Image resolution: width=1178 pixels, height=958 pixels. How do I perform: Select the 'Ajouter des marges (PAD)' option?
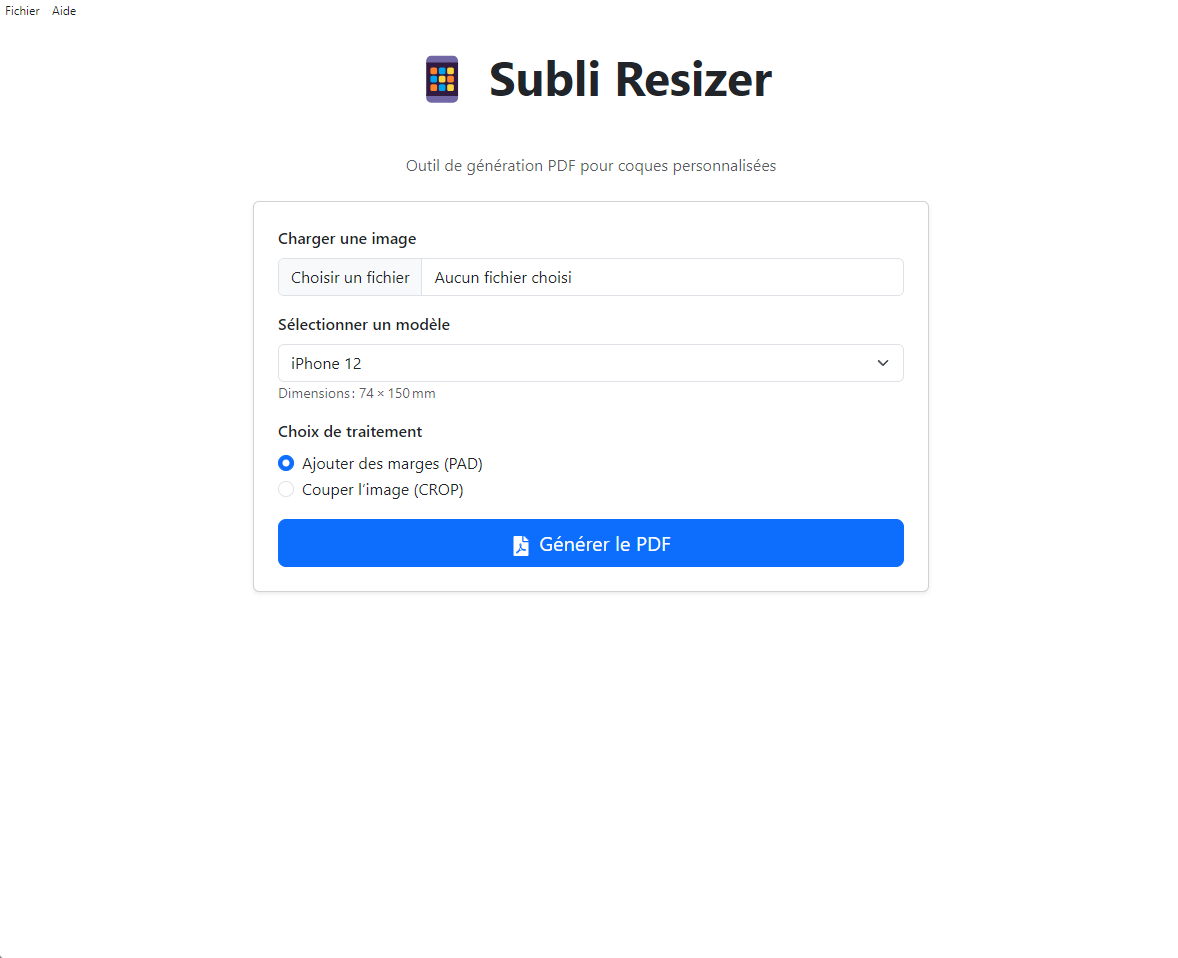pyautogui.click(x=286, y=463)
